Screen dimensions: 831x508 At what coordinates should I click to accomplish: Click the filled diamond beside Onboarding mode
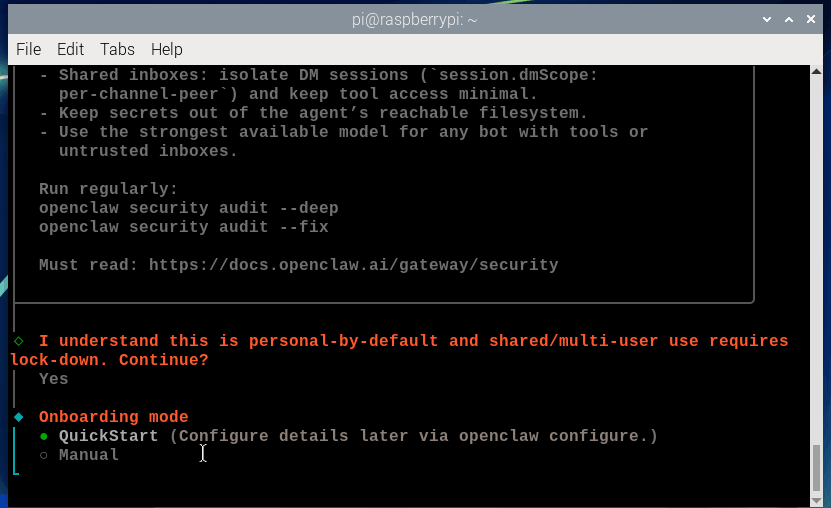[x=19, y=417]
